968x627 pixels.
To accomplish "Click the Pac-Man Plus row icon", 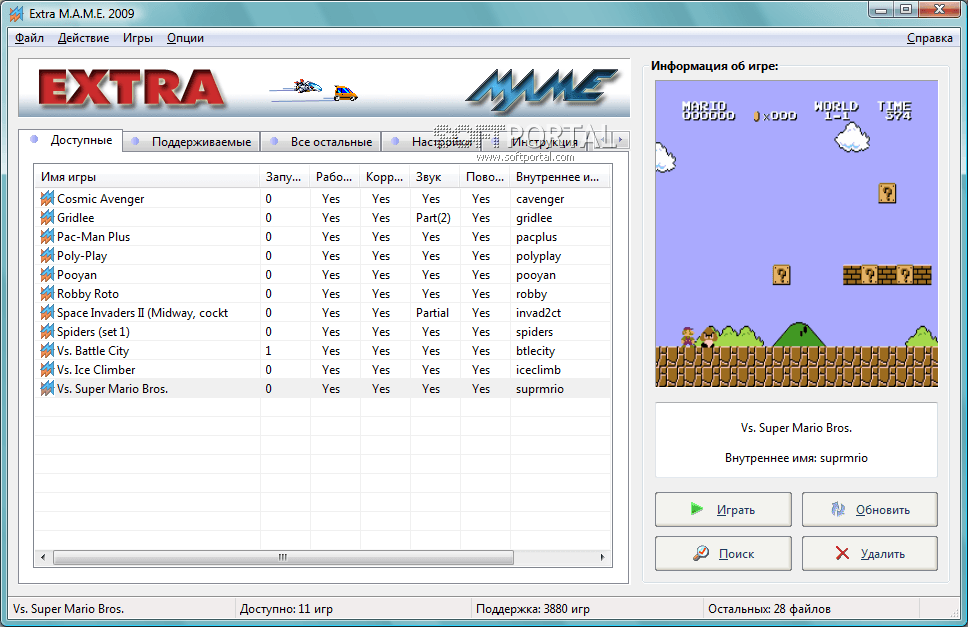I will (47, 236).
